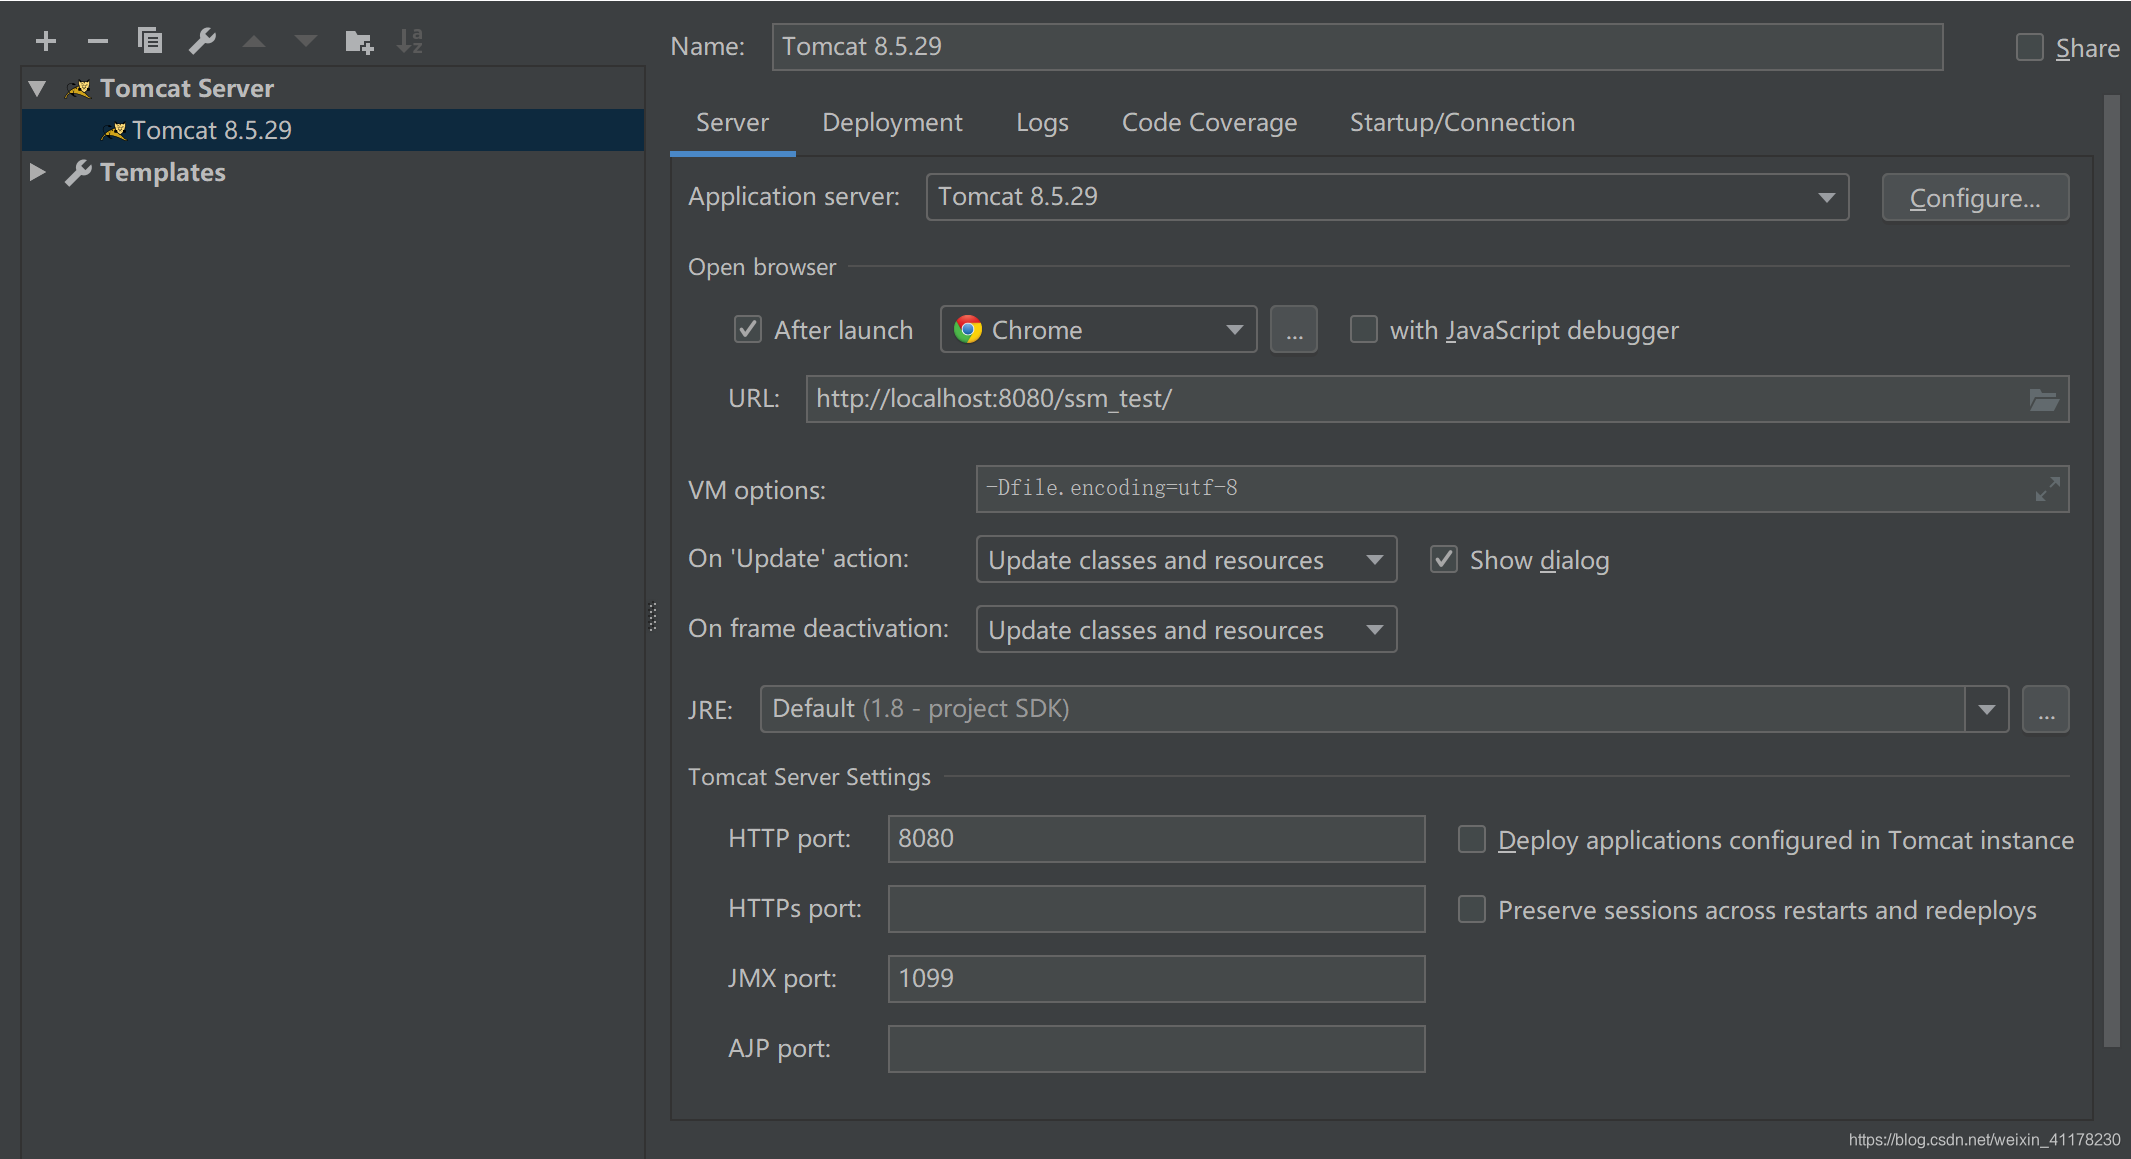
Task: Uncheck the After launch checkbox
Action: click(x=748, y=330)
